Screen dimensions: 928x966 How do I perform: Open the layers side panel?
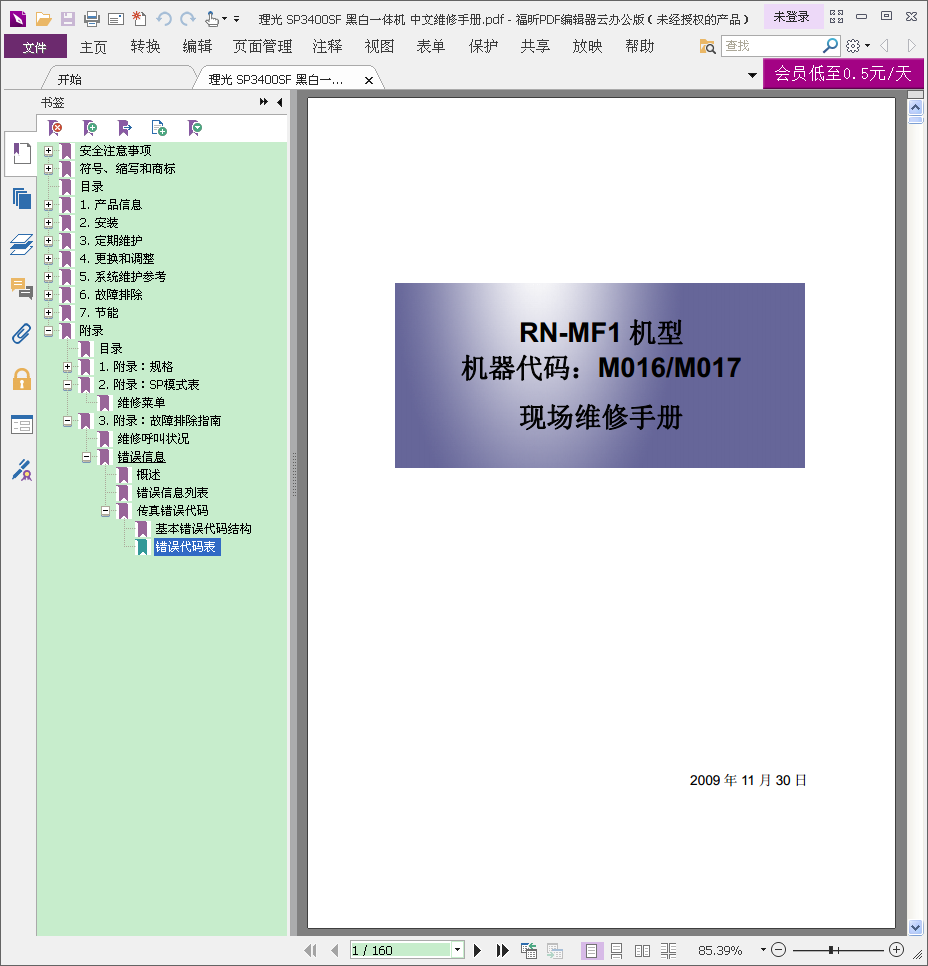[22, 244]
